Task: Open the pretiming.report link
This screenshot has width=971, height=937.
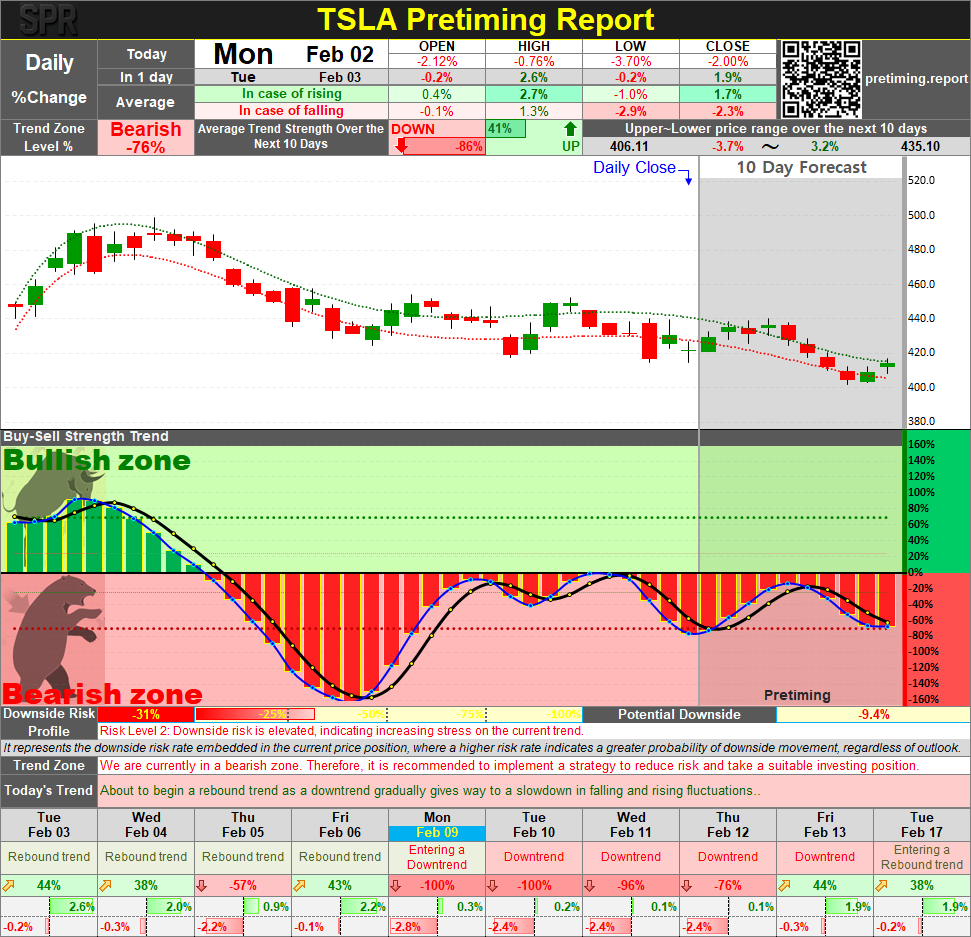Action: (x=916, y=79)
